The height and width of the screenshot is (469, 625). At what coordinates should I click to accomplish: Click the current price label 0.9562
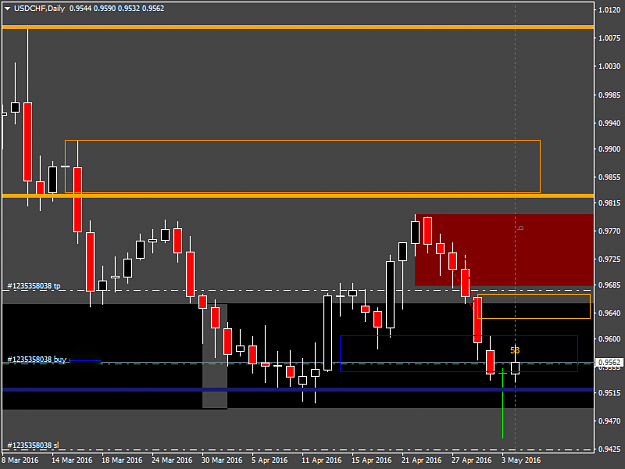coord(609,363)
